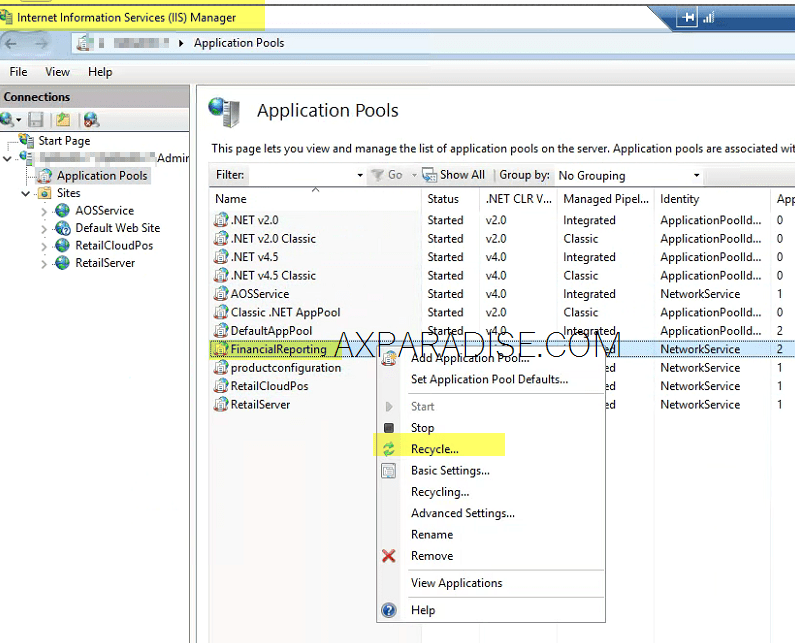
Task: Click the blue Help question mark icon
Action: pos(389,610)
